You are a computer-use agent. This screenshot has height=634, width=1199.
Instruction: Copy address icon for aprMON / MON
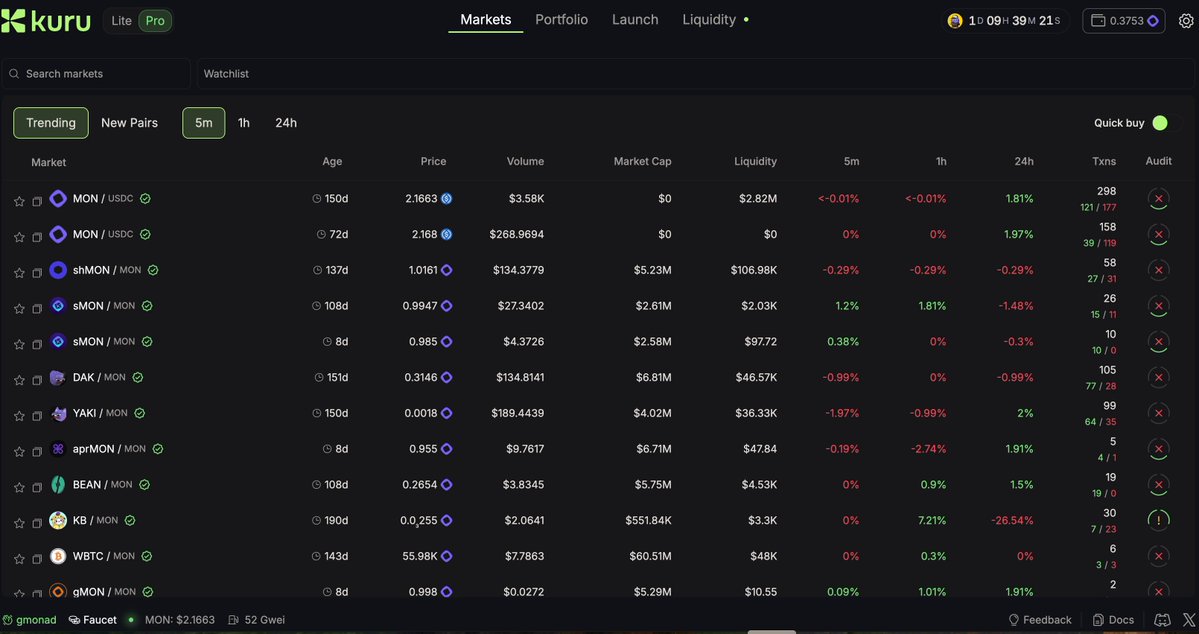click(x=37, y=452)
